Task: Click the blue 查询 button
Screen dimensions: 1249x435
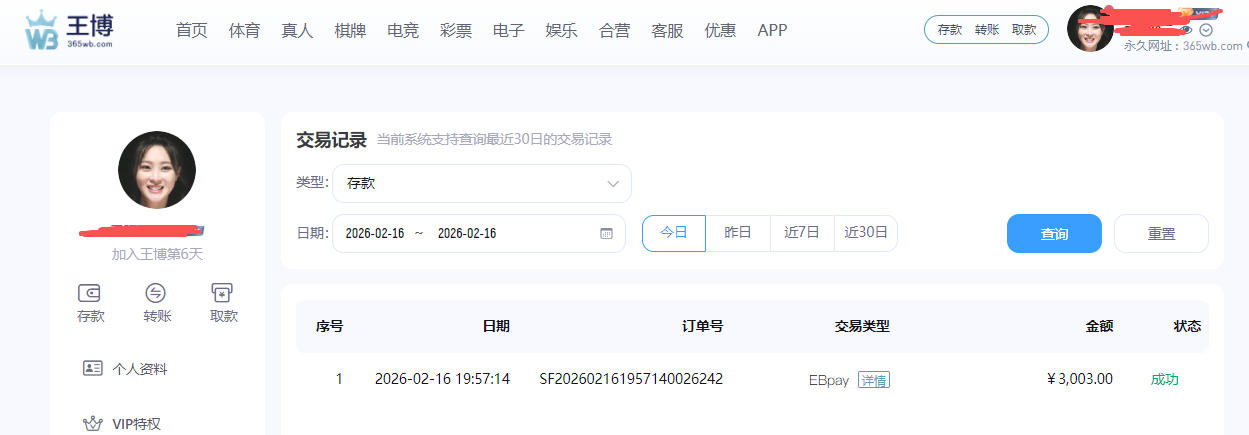Action: point(1054,234)
